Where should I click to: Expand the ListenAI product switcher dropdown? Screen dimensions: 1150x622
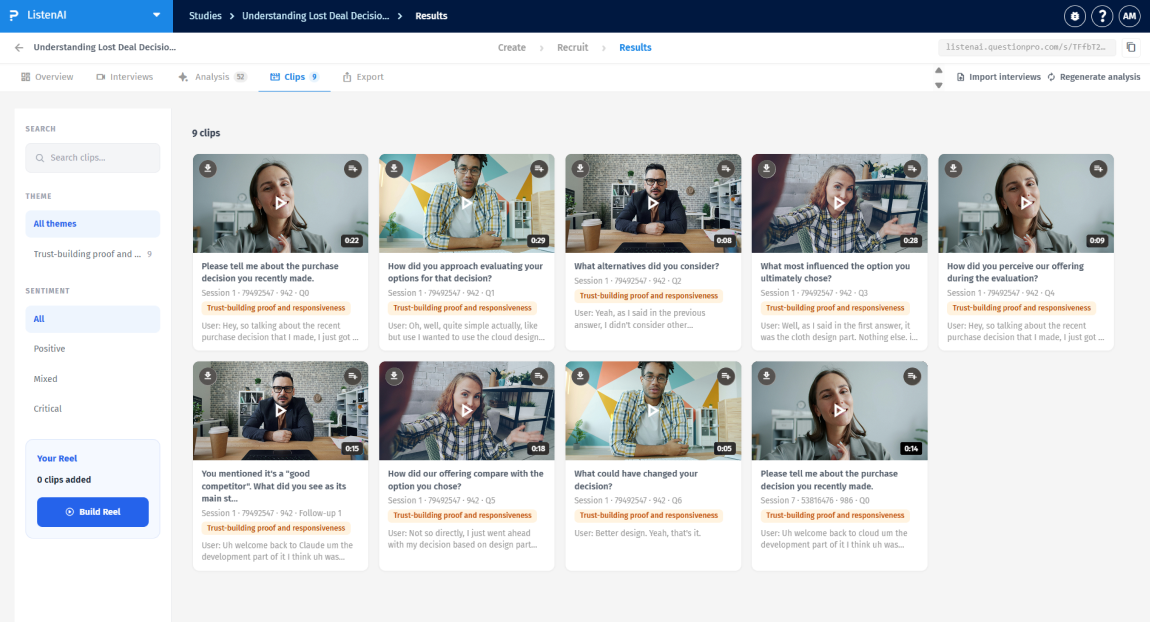point(156,15)
